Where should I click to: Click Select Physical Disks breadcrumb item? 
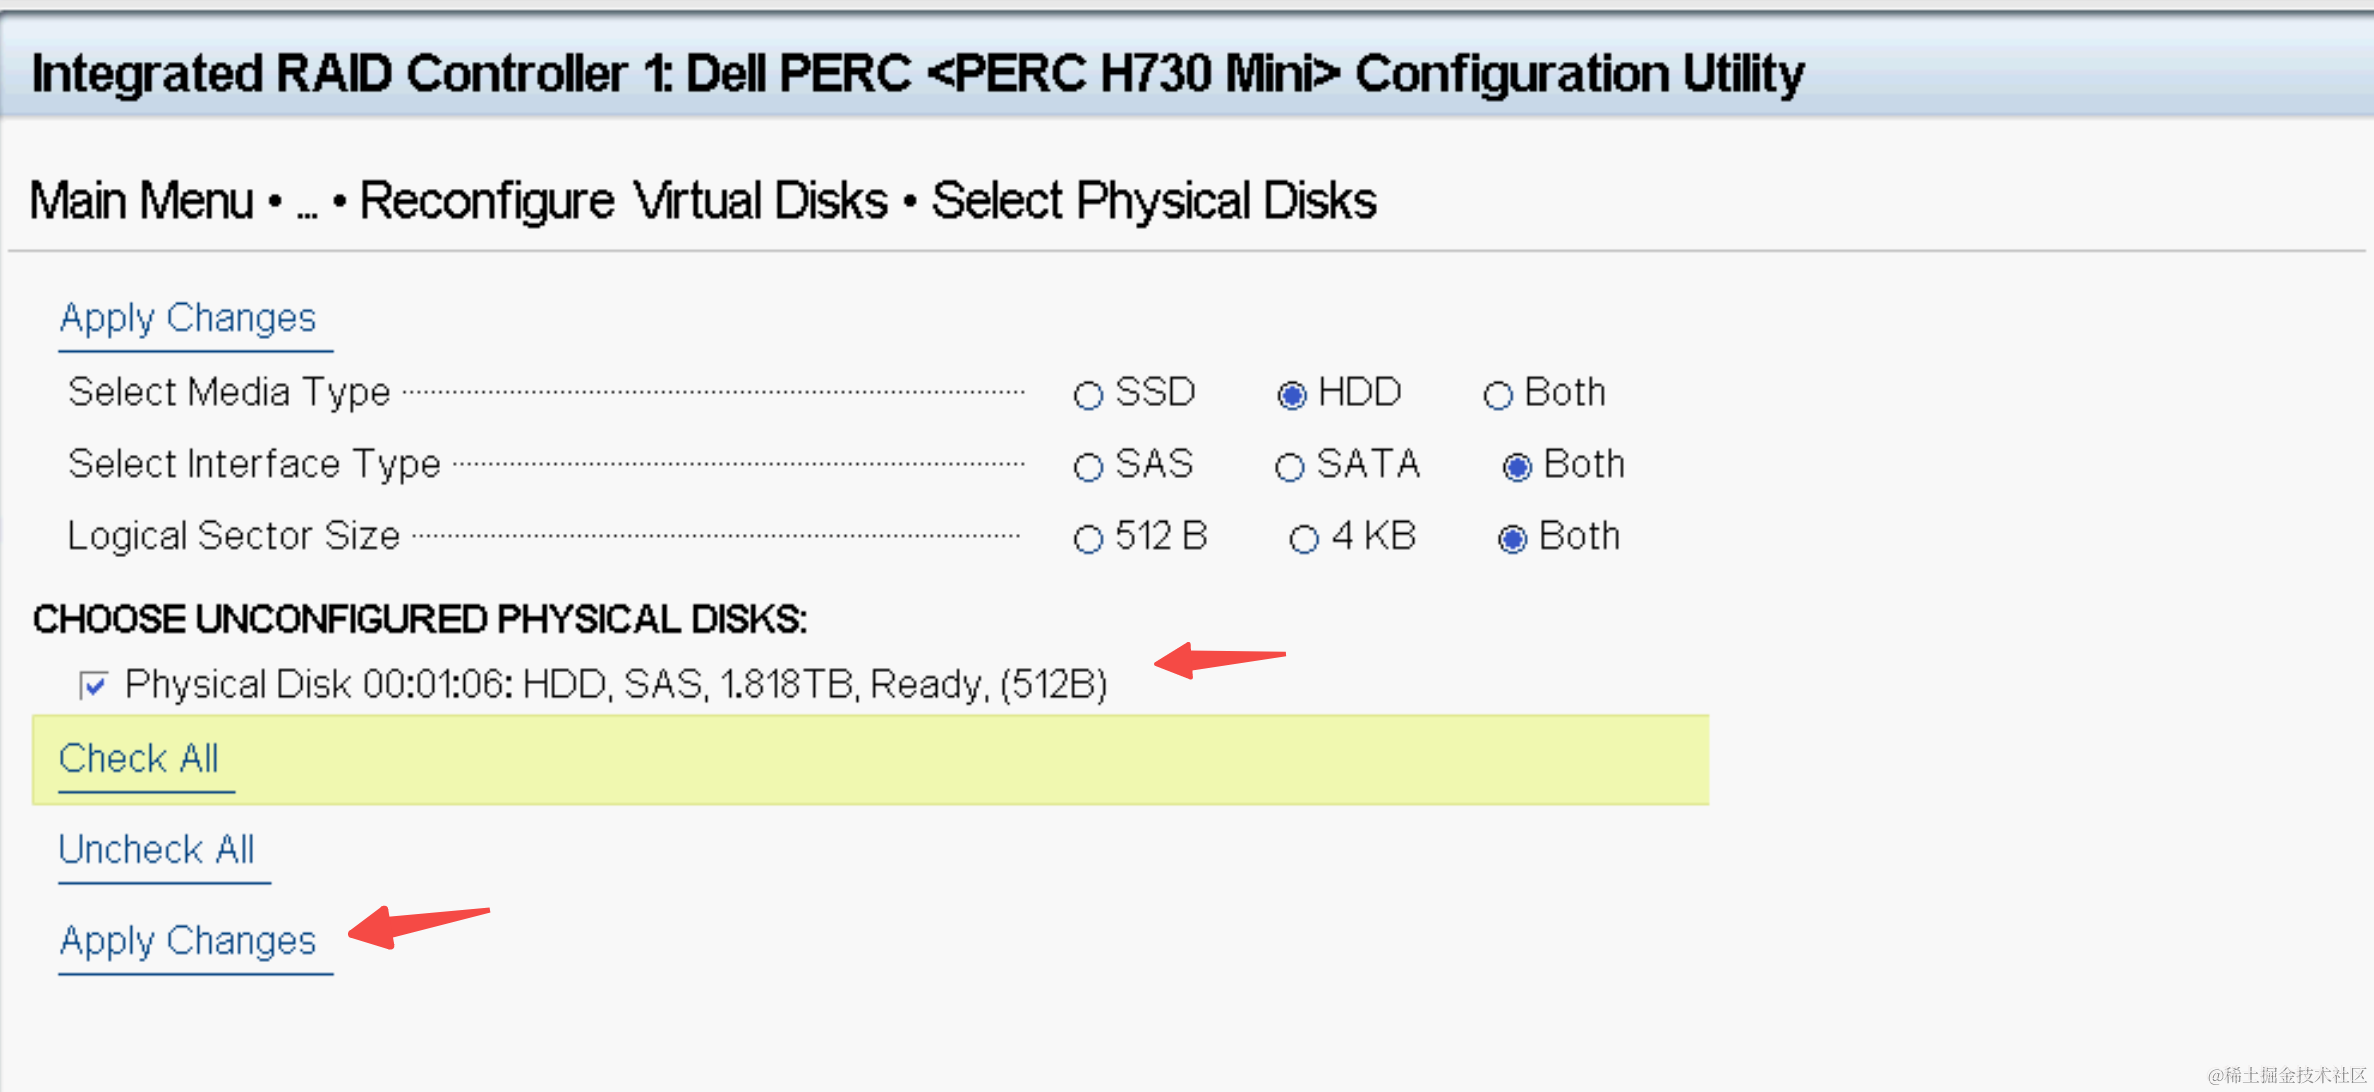(1154, 201)
